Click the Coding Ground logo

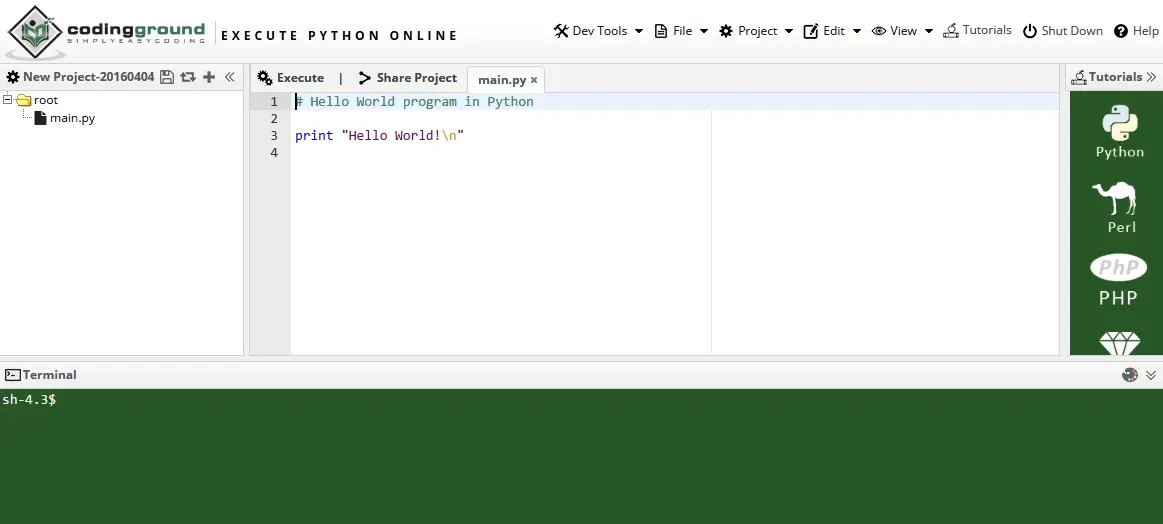108,33
